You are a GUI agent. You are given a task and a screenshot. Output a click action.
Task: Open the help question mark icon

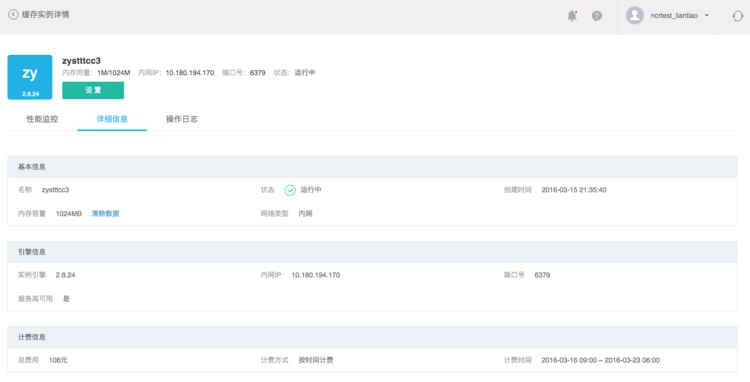[x=596, y=16]
